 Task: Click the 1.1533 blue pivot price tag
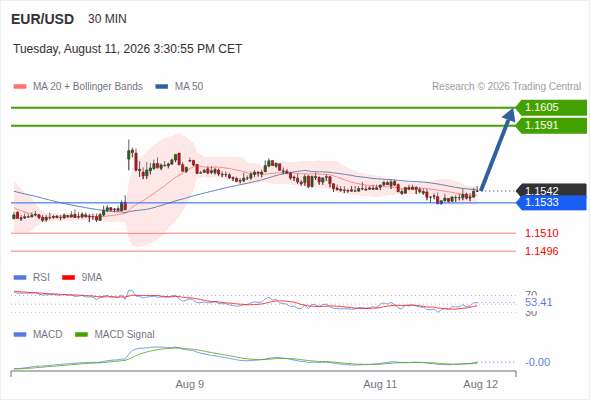tap(551, 202)
